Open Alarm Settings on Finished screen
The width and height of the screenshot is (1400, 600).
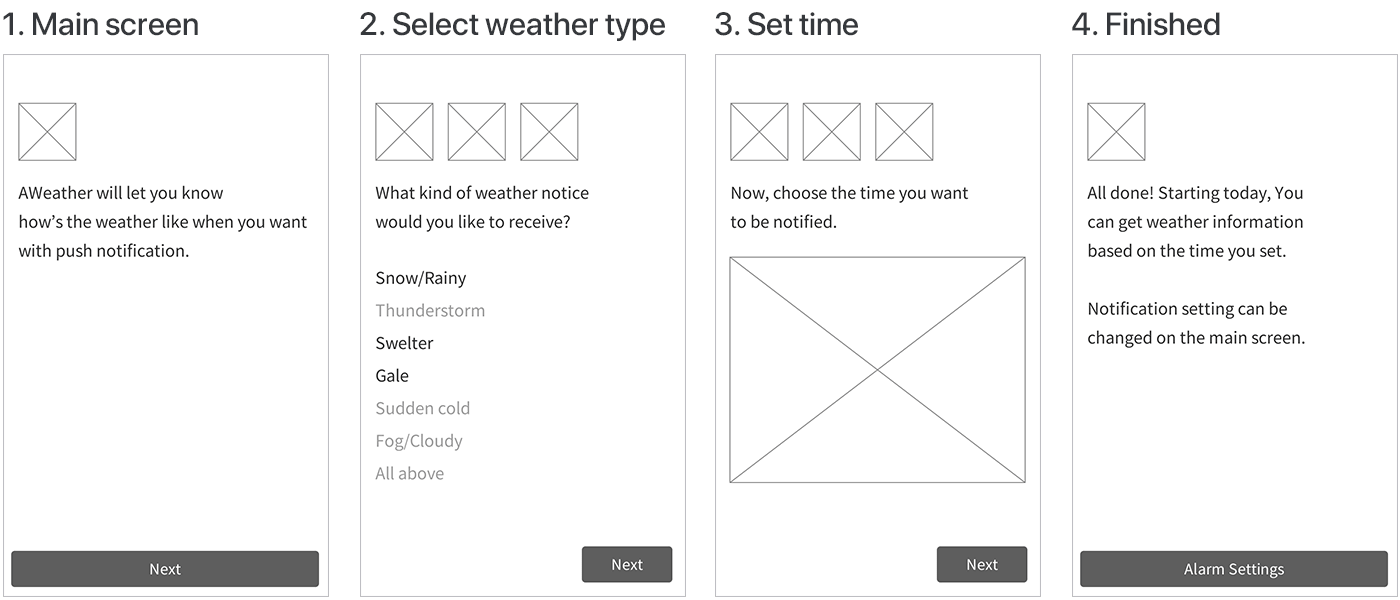(1234, 569)
